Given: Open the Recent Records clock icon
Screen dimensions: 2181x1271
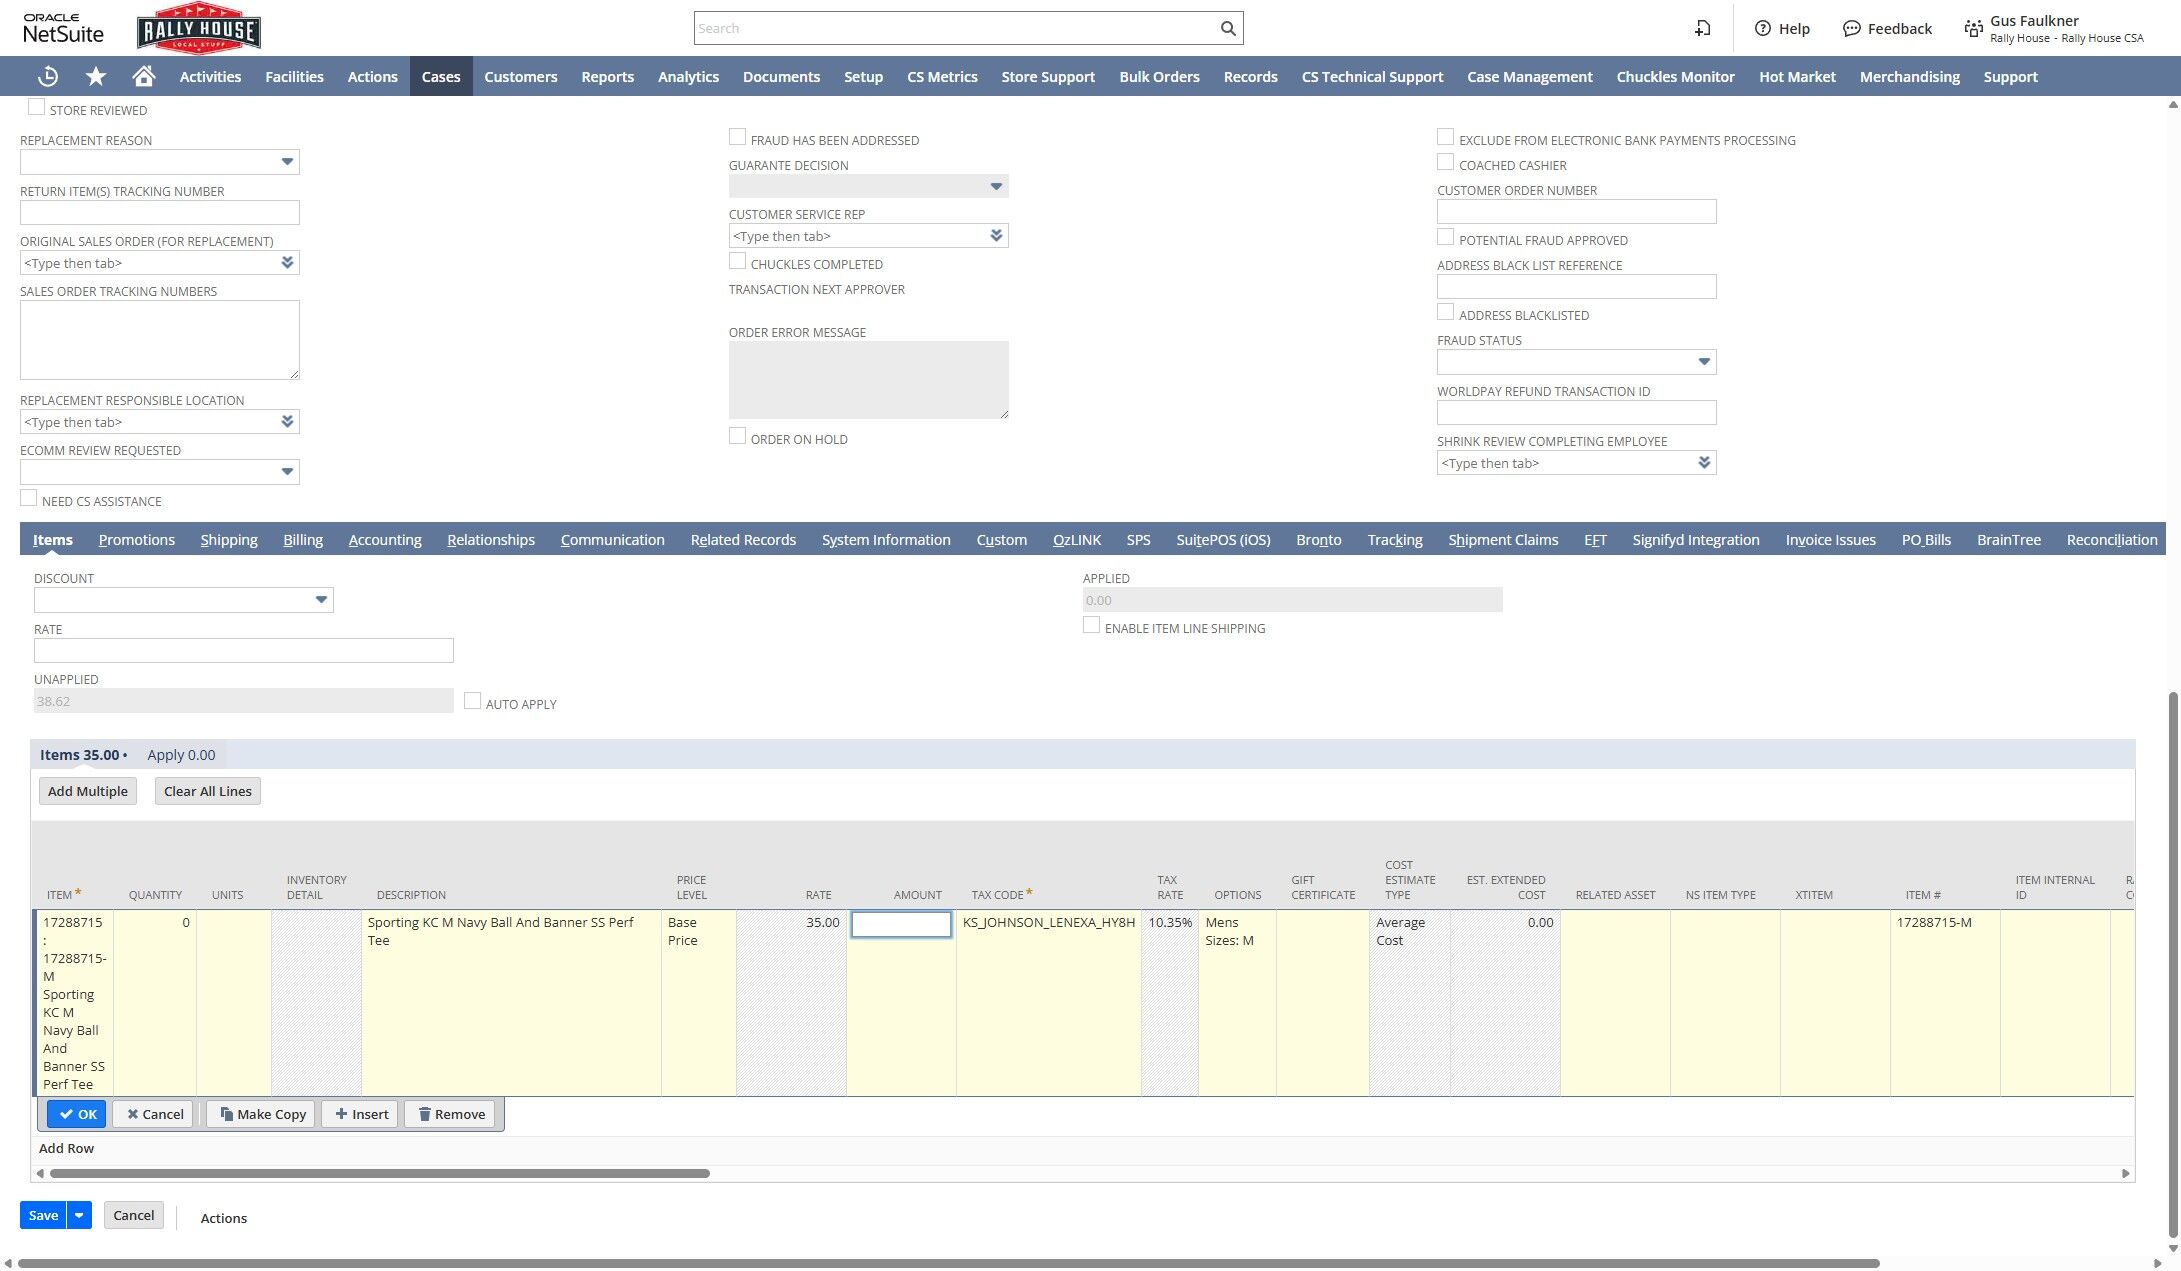Looking at the screenshot, I should pyautogui.click(x=48, y=77).
